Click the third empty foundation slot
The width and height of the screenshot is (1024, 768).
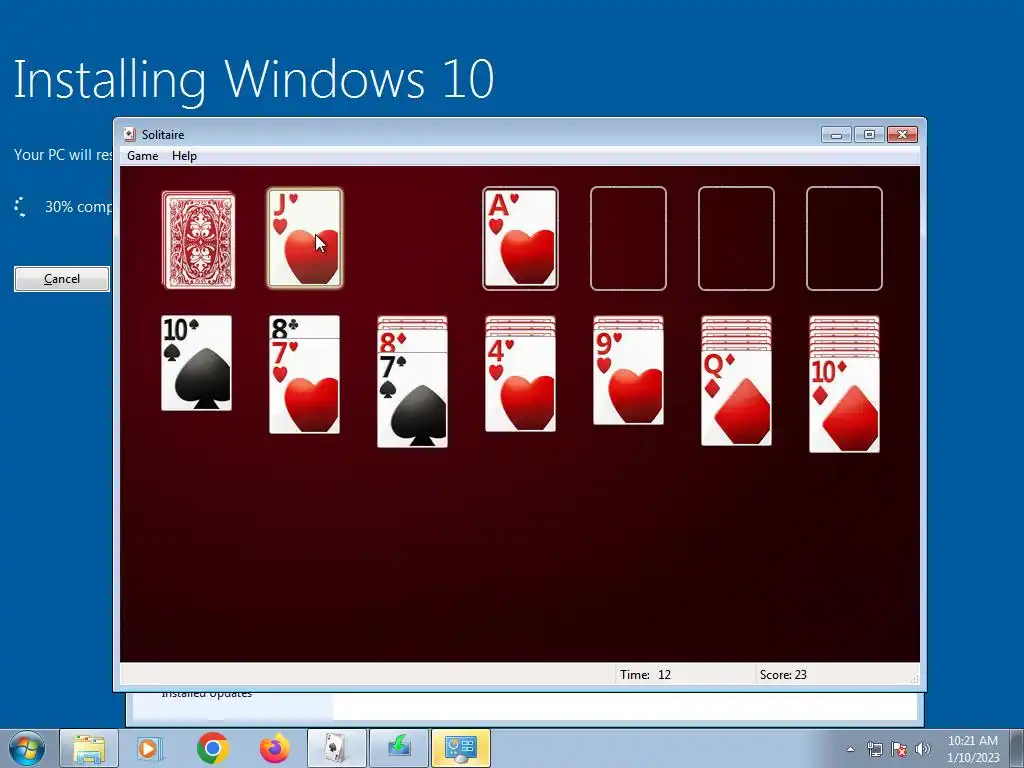click(736, 238)
